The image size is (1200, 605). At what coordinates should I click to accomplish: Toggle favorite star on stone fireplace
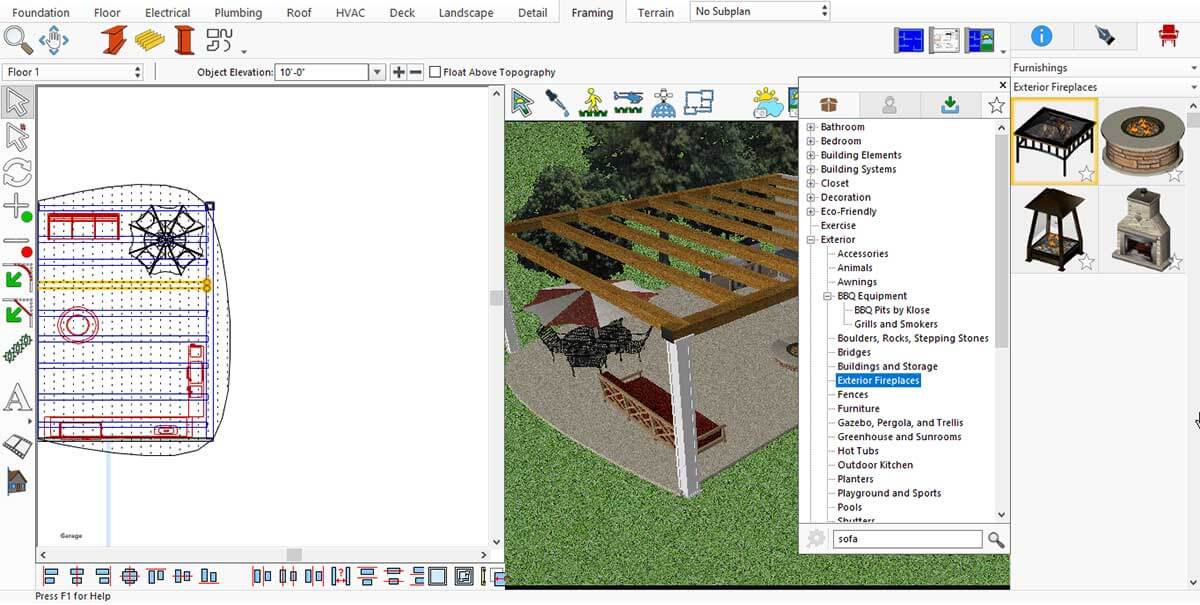1176,262
